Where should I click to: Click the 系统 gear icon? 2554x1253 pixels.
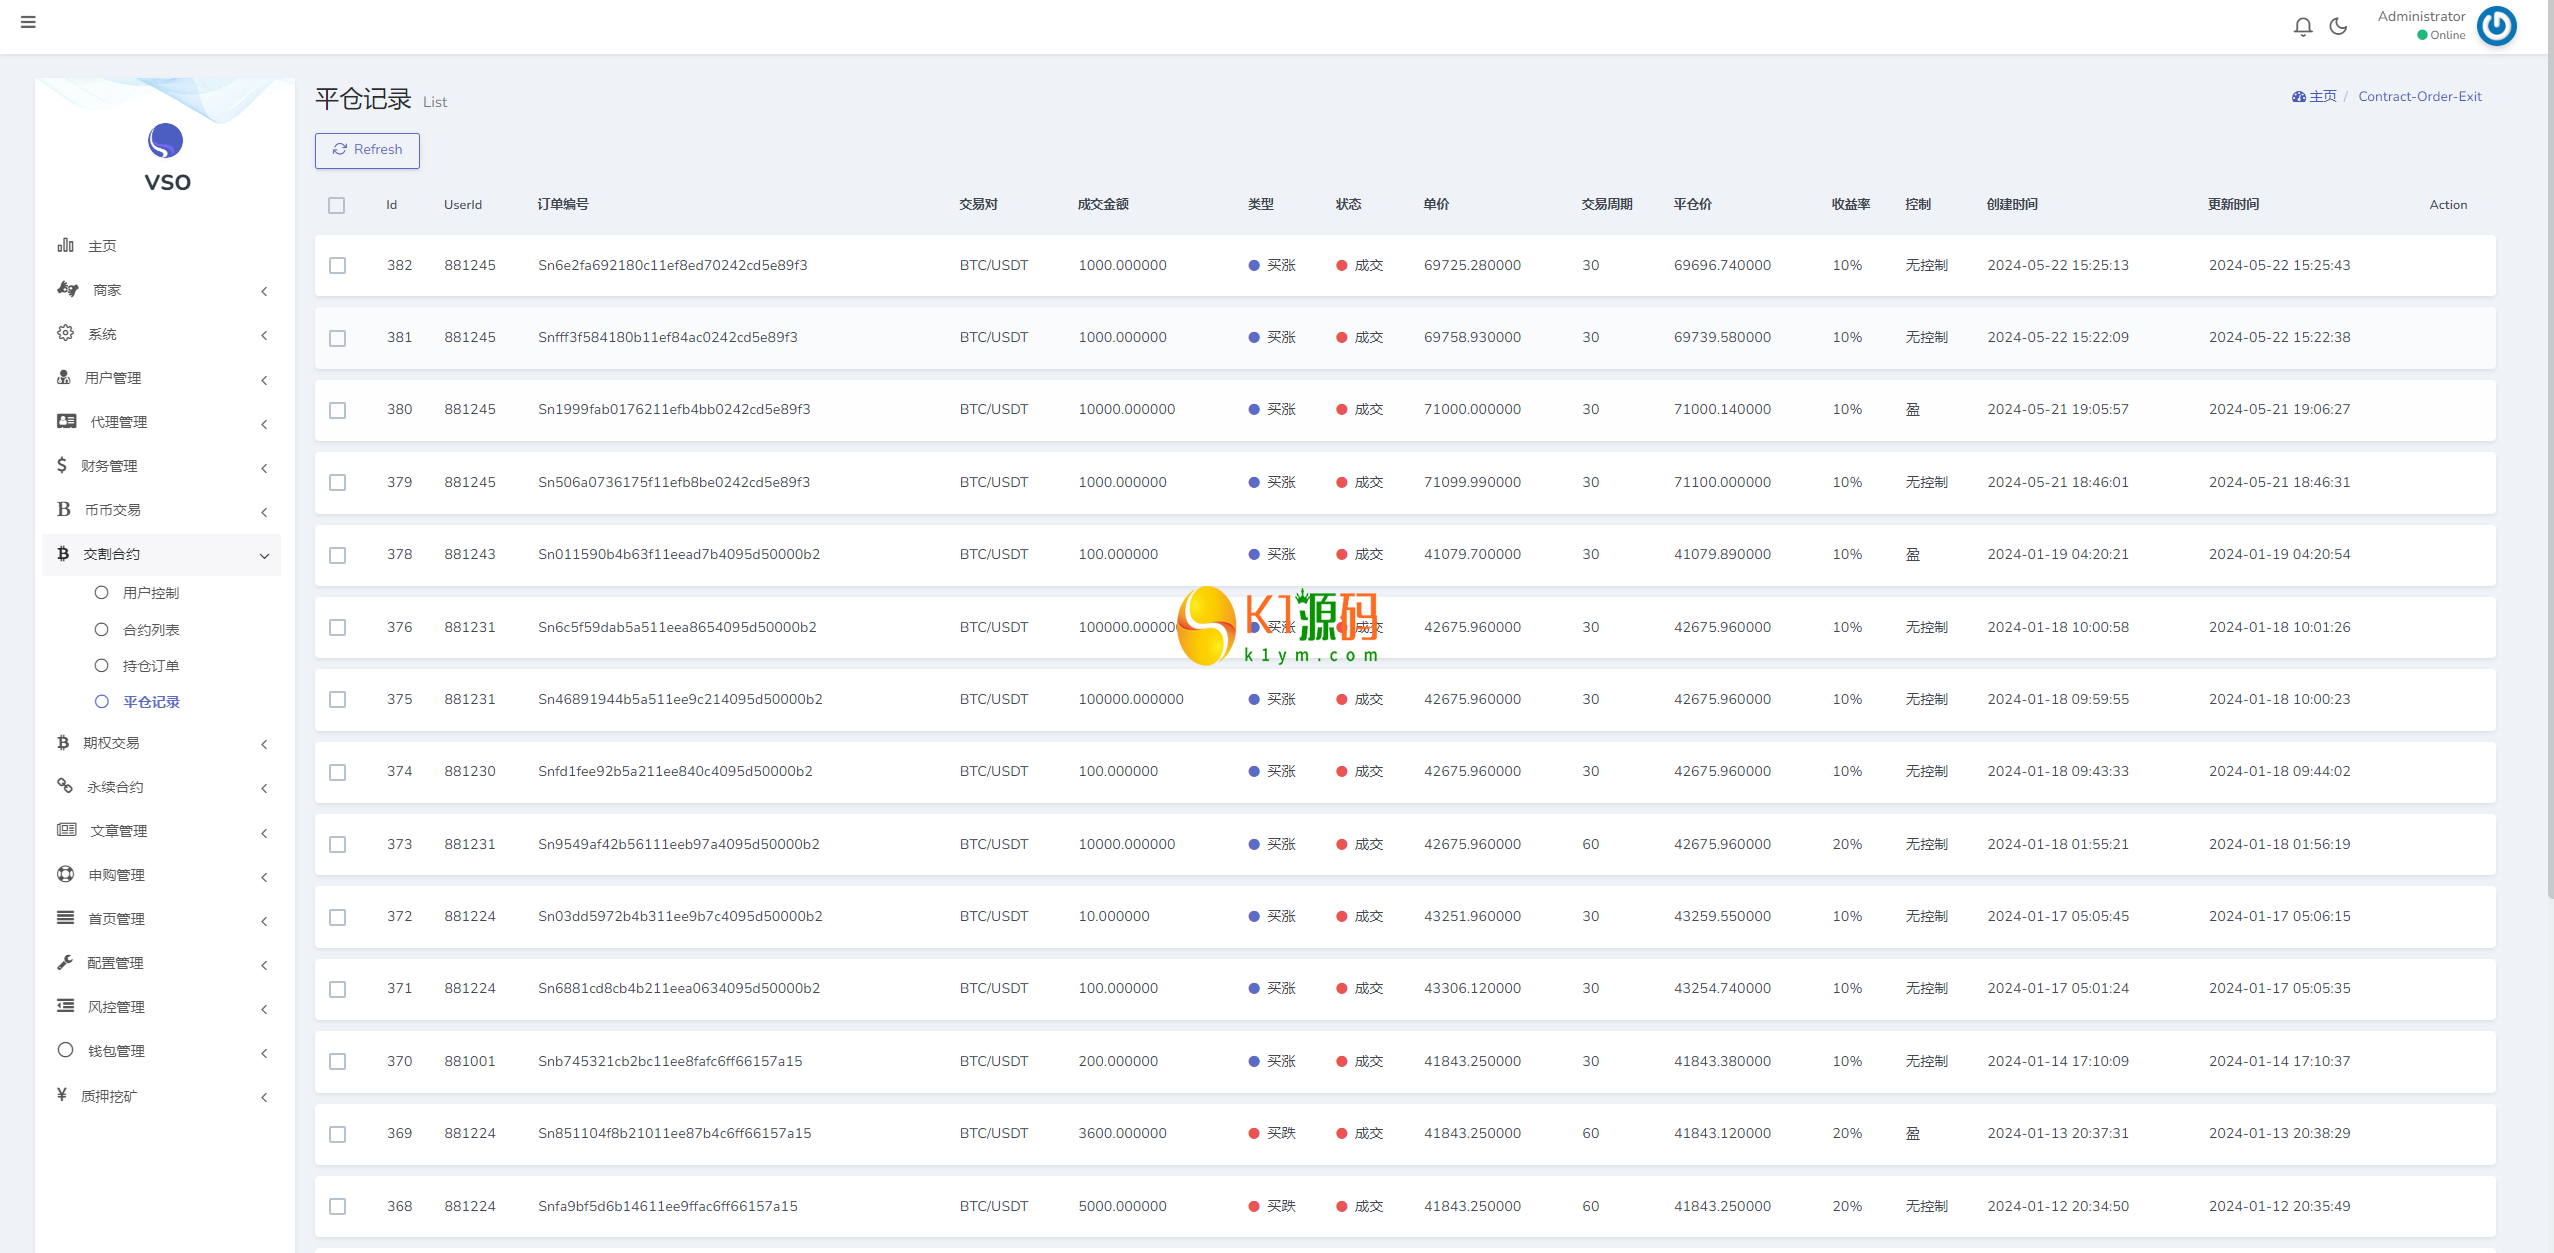66,333
